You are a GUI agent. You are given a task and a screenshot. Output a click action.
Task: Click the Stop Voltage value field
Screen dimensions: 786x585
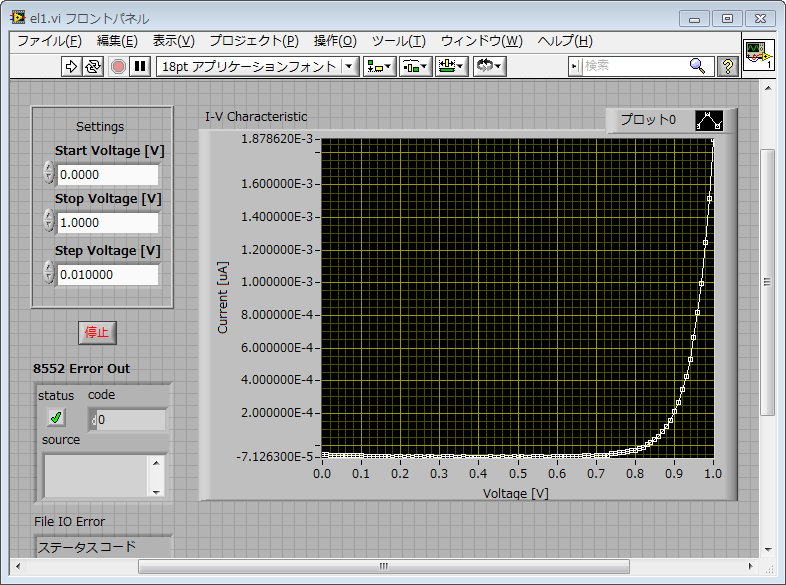[108, 223]
